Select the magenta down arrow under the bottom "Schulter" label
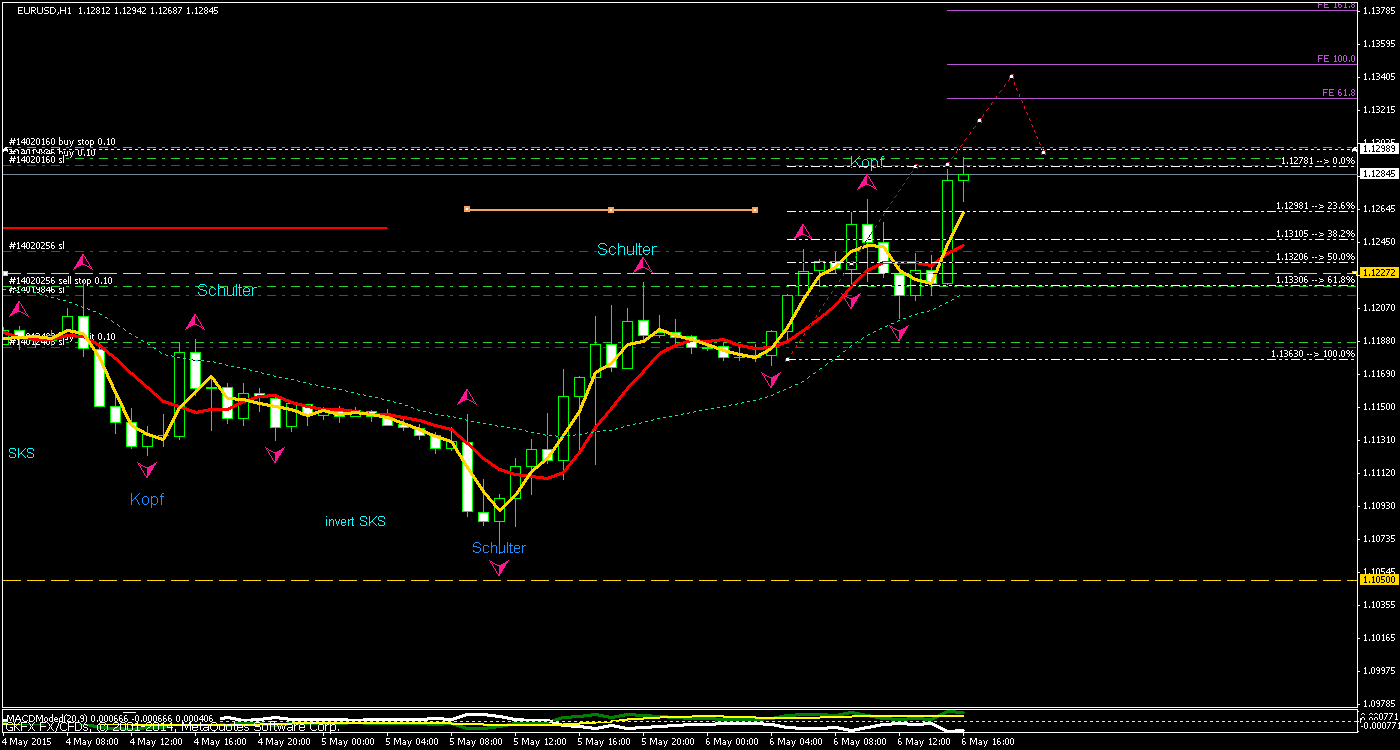The height and width of the screenshot is (750, 1400). (497, 567)
